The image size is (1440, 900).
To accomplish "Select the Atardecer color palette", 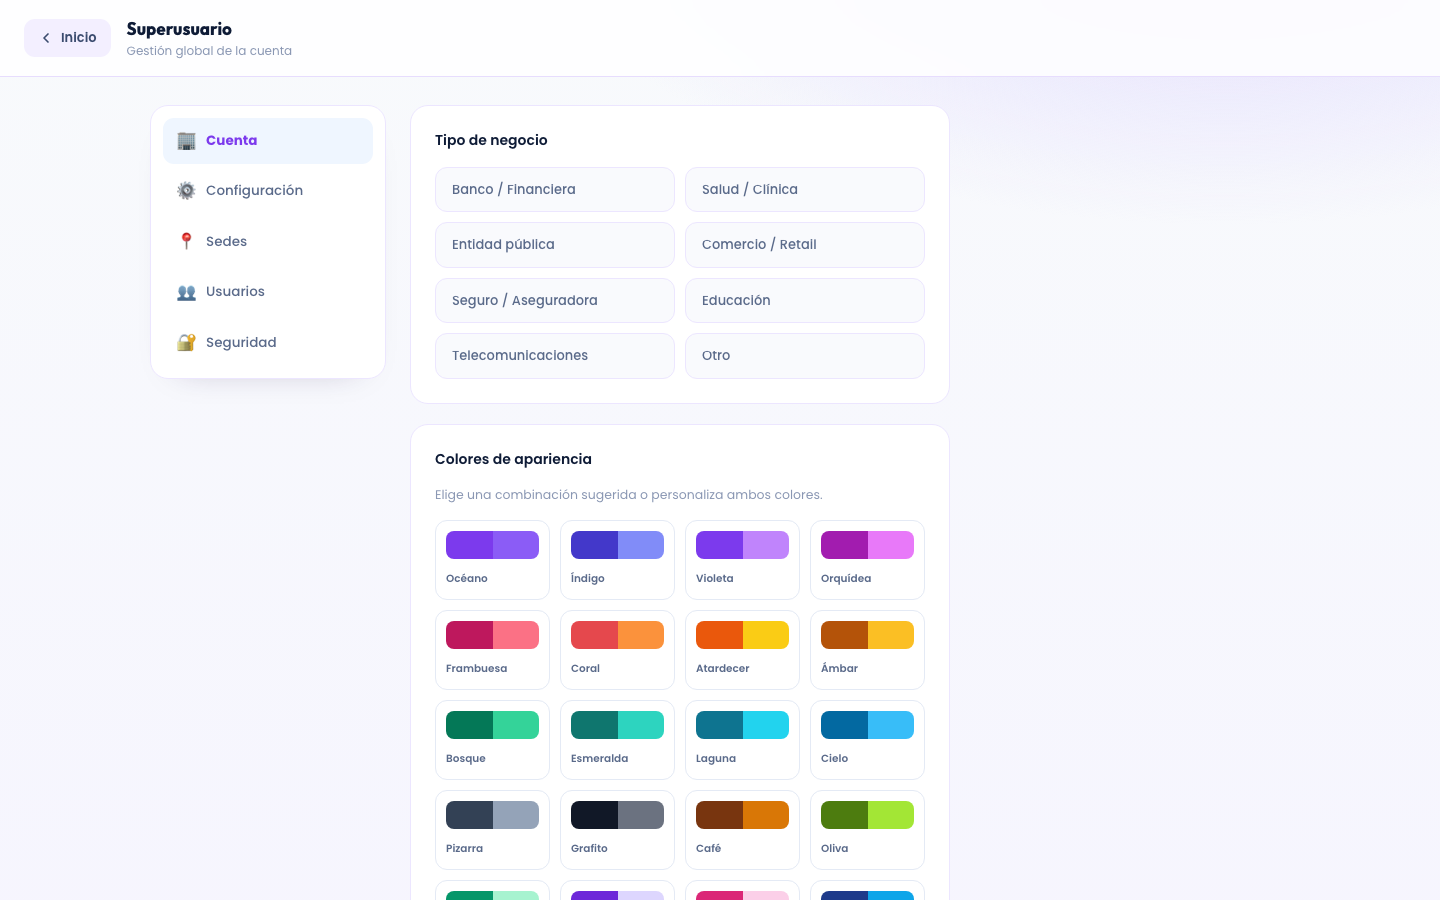I will [x=742, y=650].
